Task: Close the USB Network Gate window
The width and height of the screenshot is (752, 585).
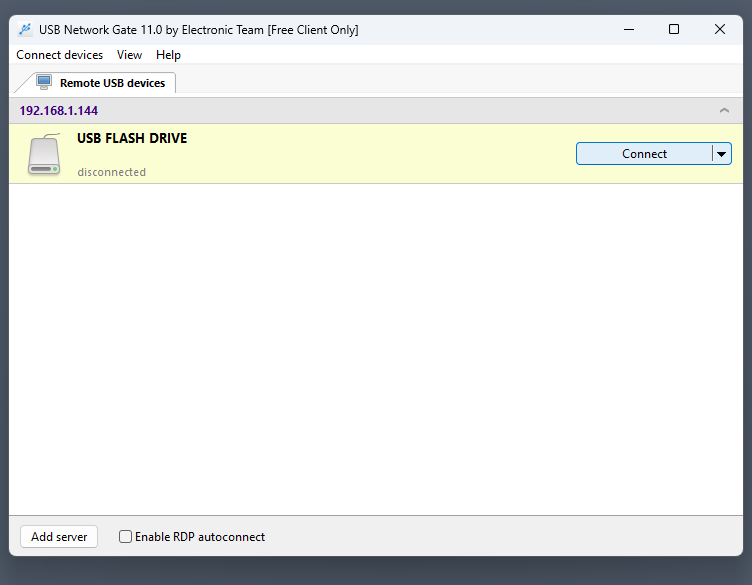Action: point(719,29)
